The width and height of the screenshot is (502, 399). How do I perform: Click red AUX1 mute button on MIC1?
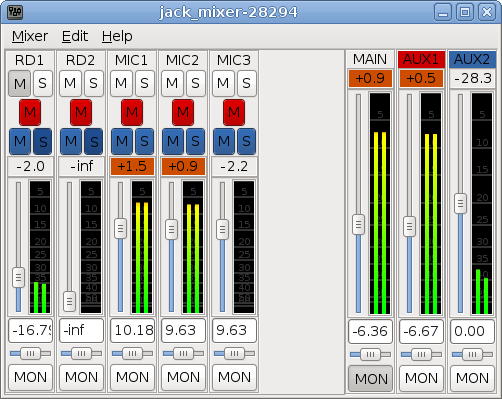(132, 112)
